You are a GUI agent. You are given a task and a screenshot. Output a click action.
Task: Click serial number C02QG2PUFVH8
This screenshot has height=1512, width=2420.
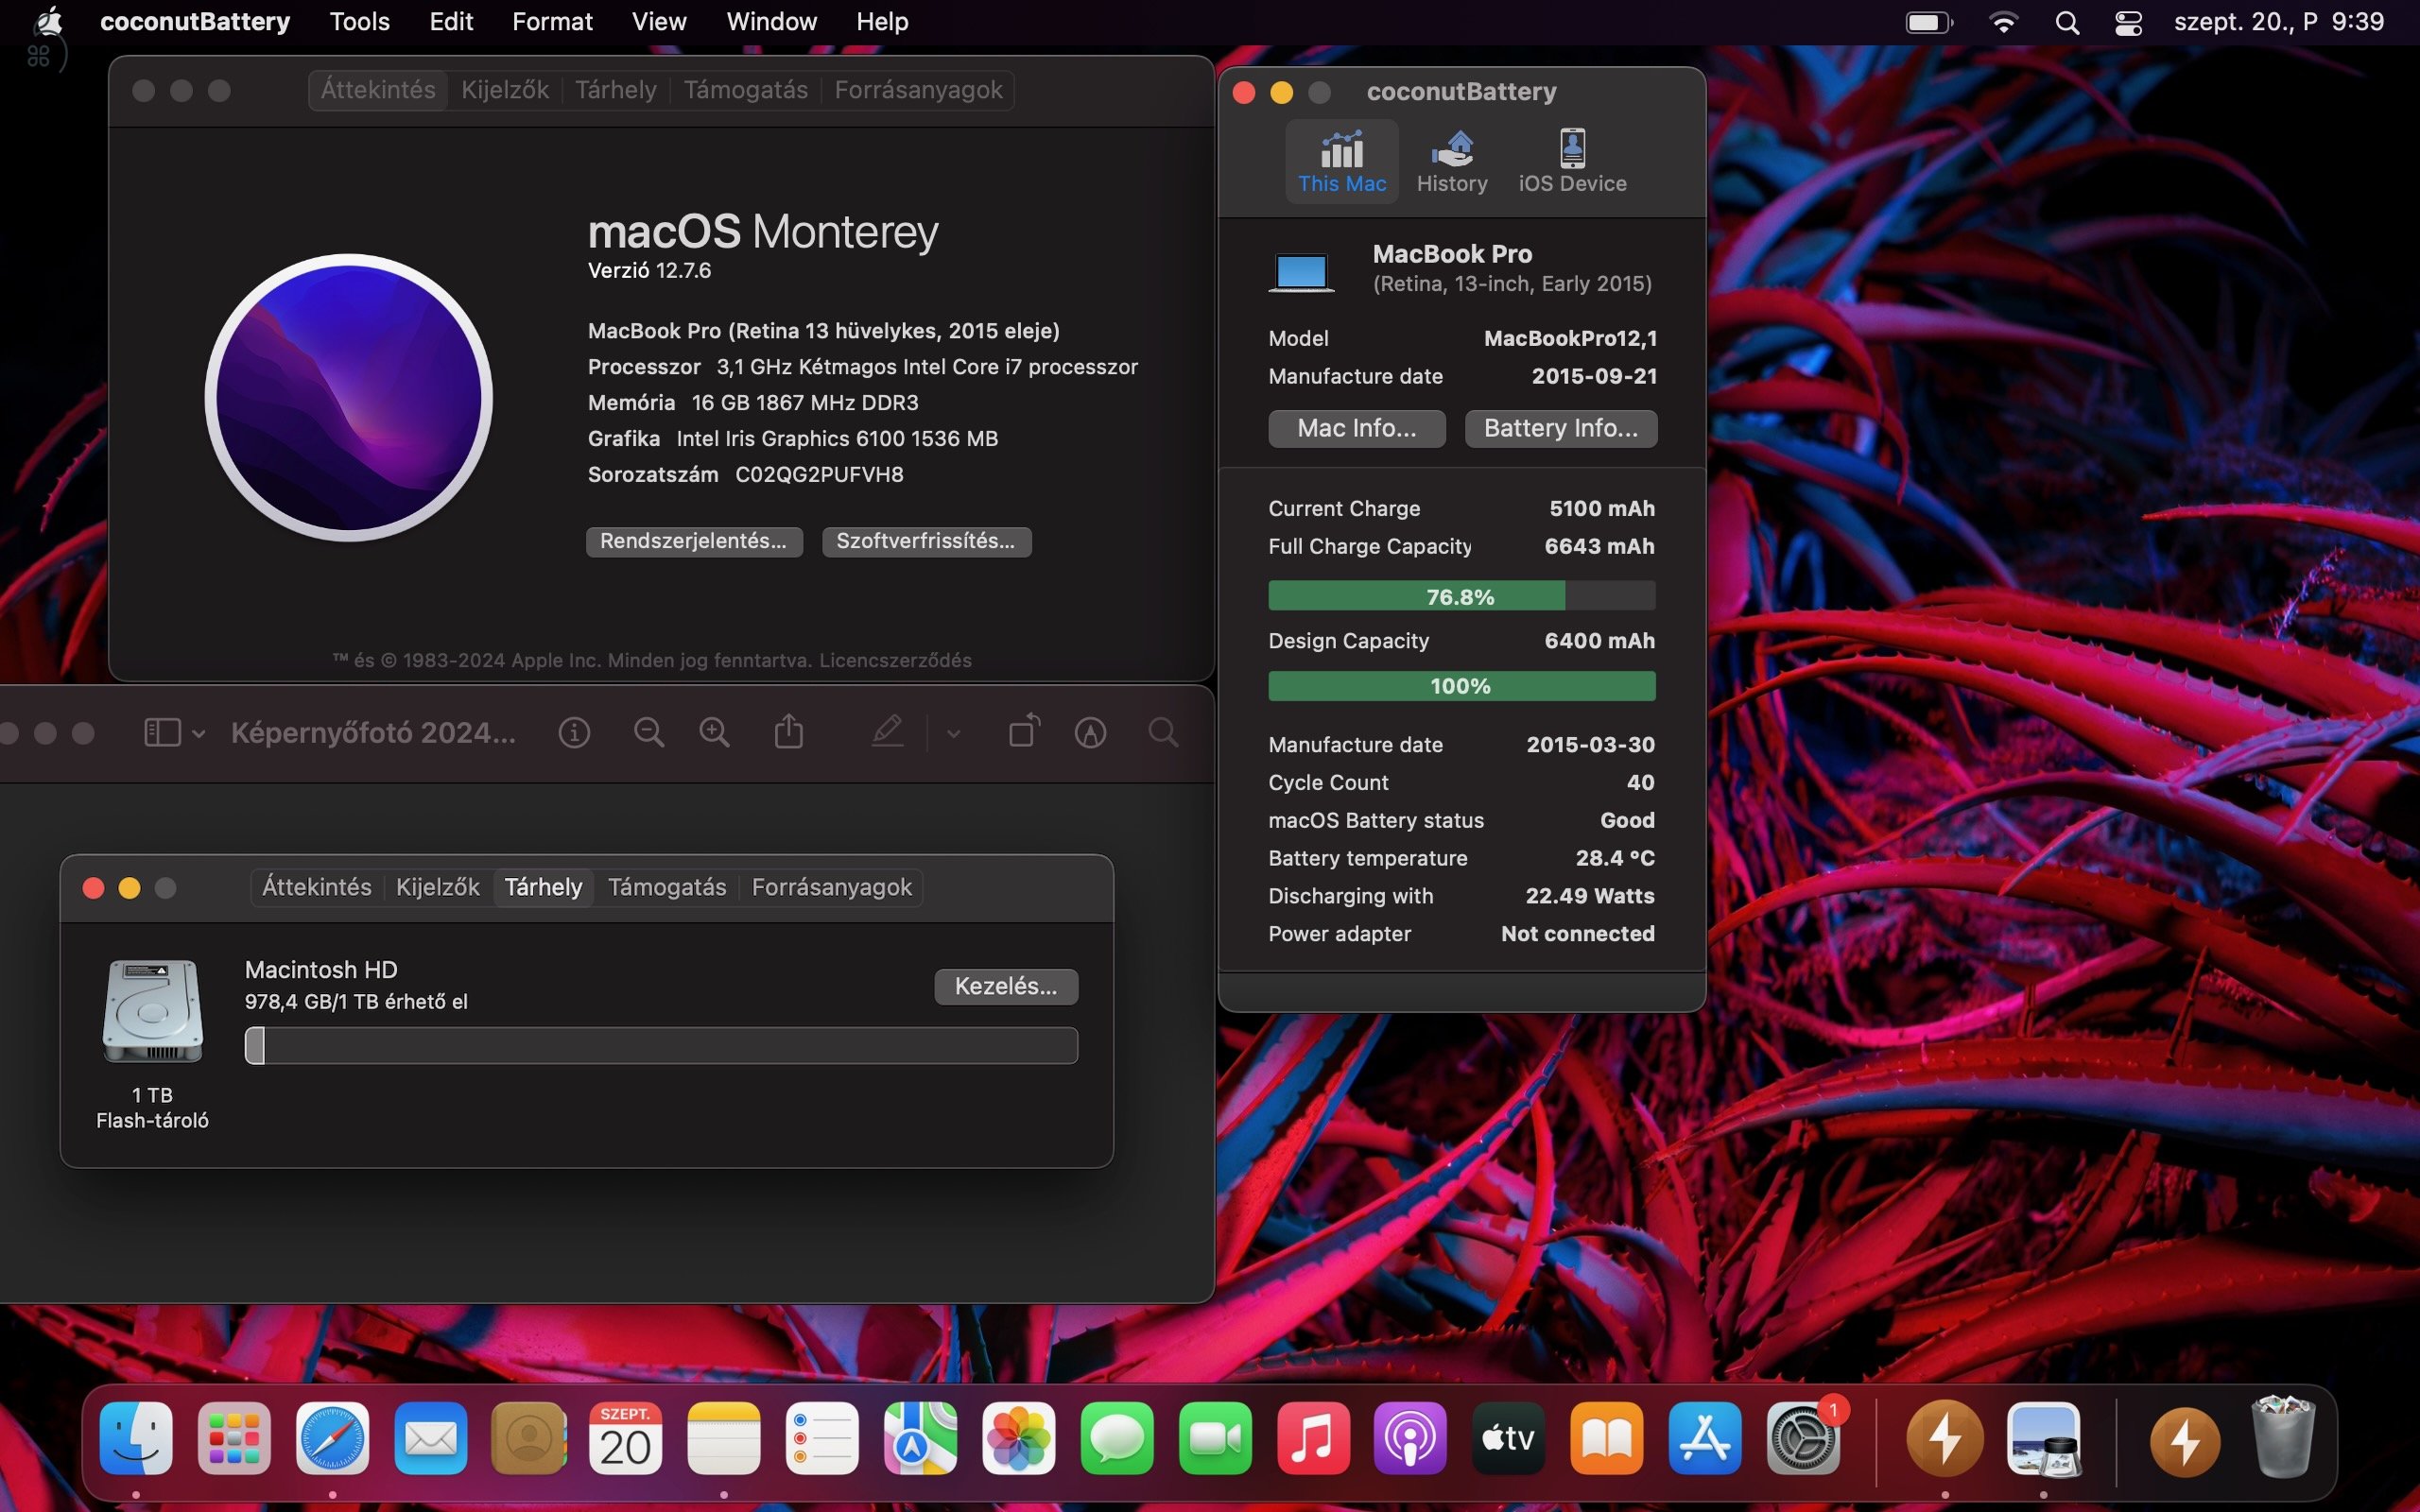click(819, 475)
